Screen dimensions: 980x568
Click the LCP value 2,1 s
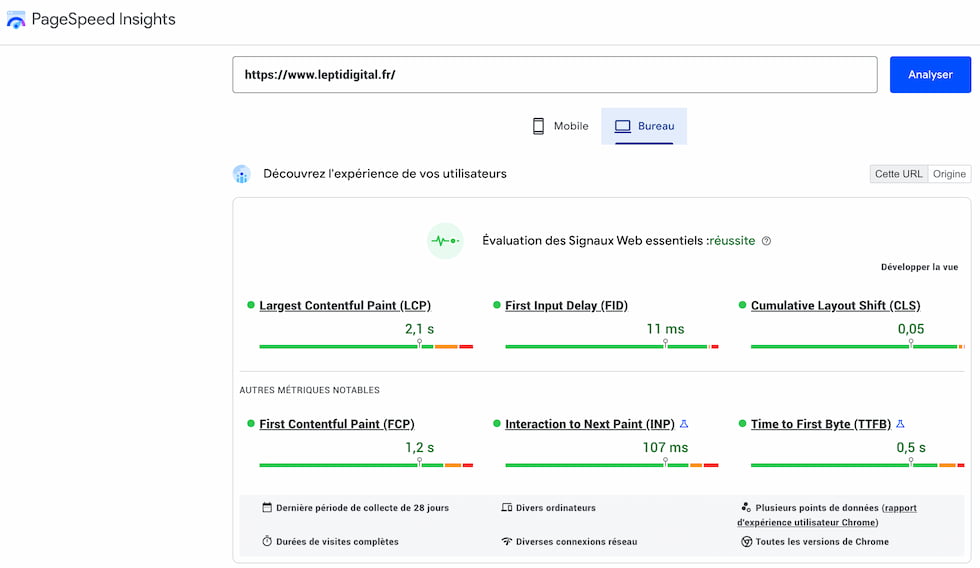coord(419,329)
